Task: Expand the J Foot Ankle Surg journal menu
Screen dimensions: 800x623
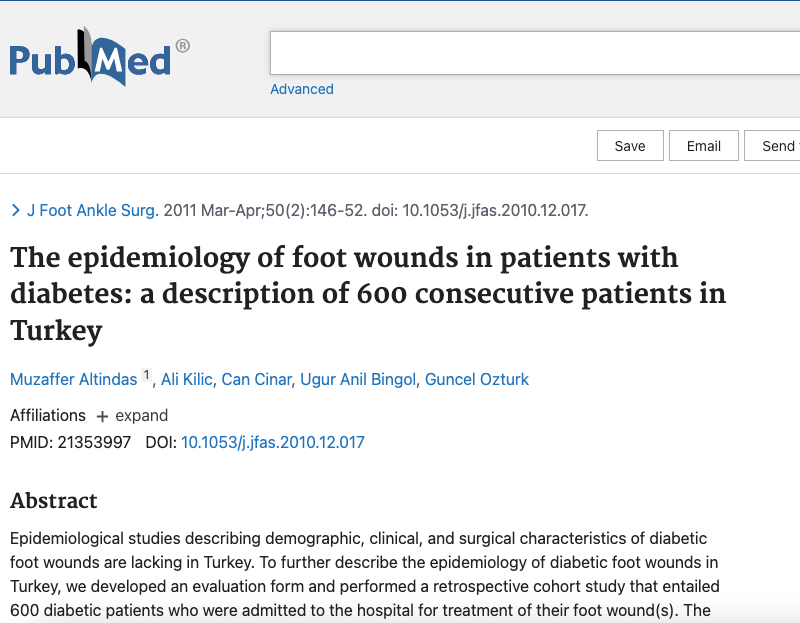Action: tap(92, 210)
